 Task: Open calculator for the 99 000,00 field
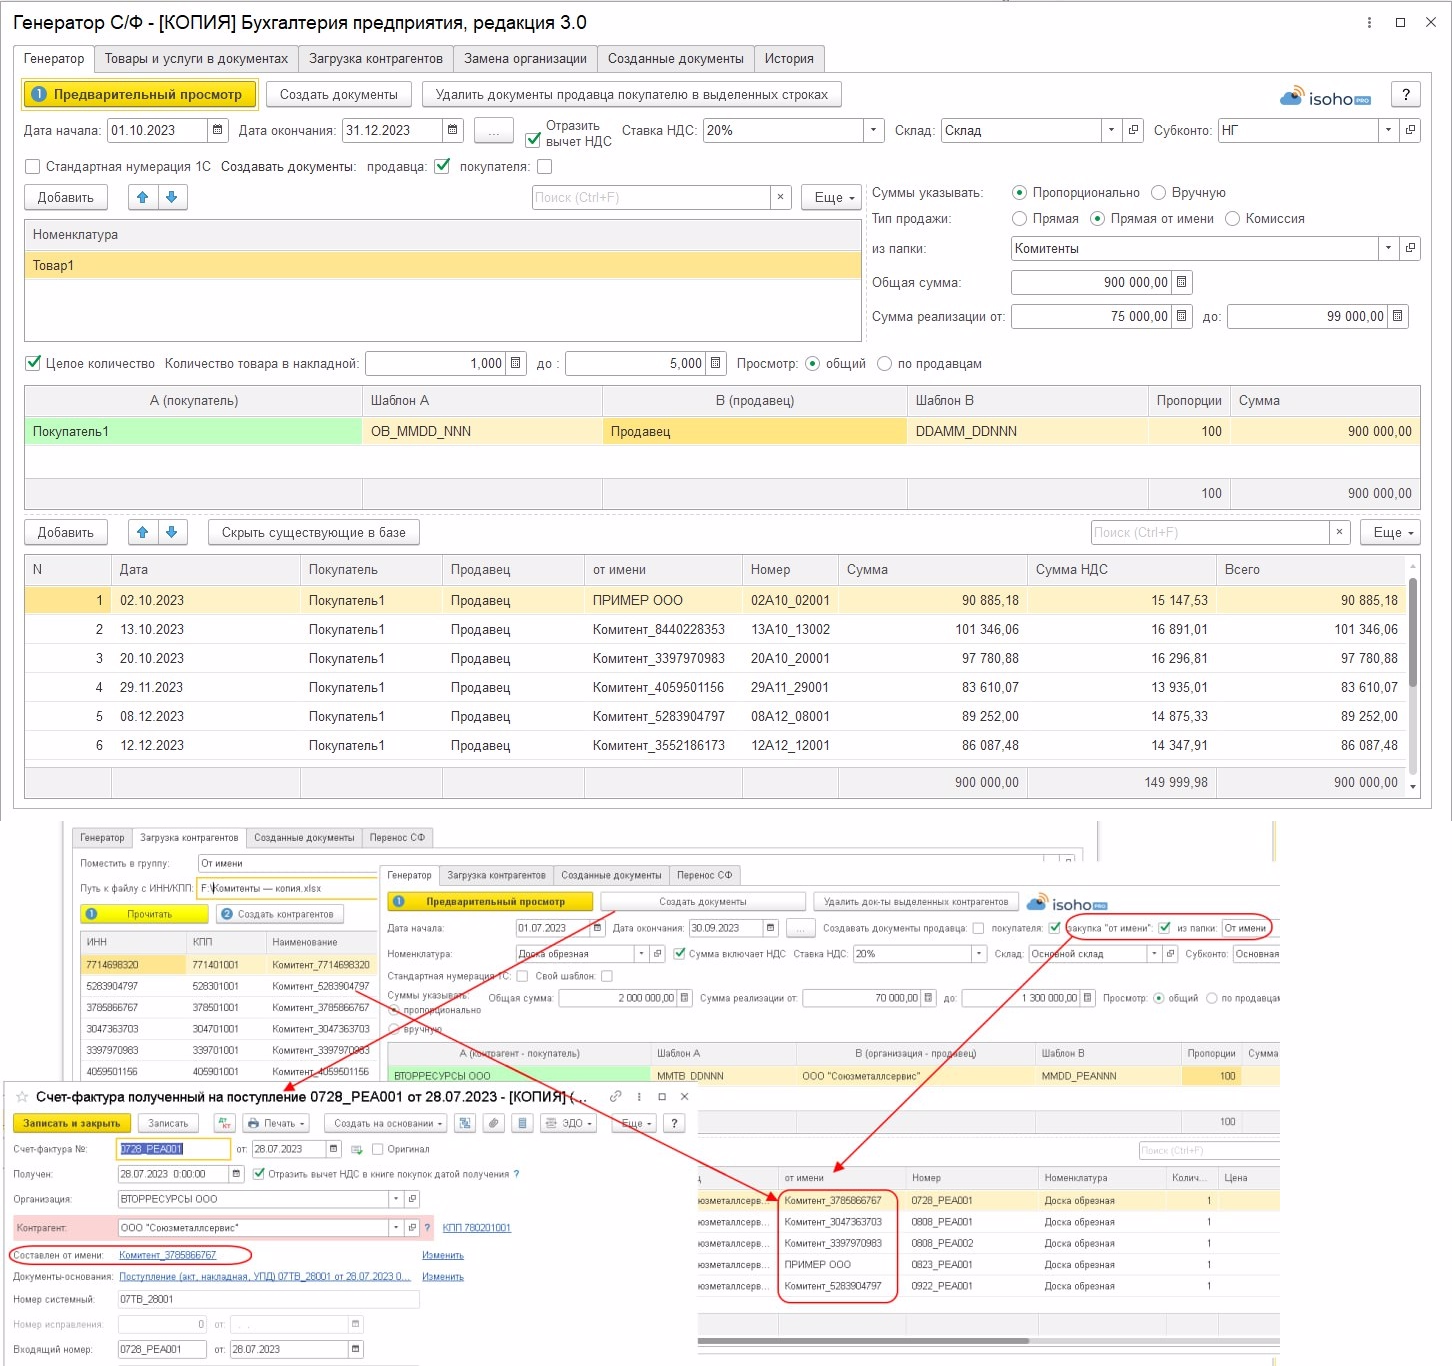(1397, 316)
